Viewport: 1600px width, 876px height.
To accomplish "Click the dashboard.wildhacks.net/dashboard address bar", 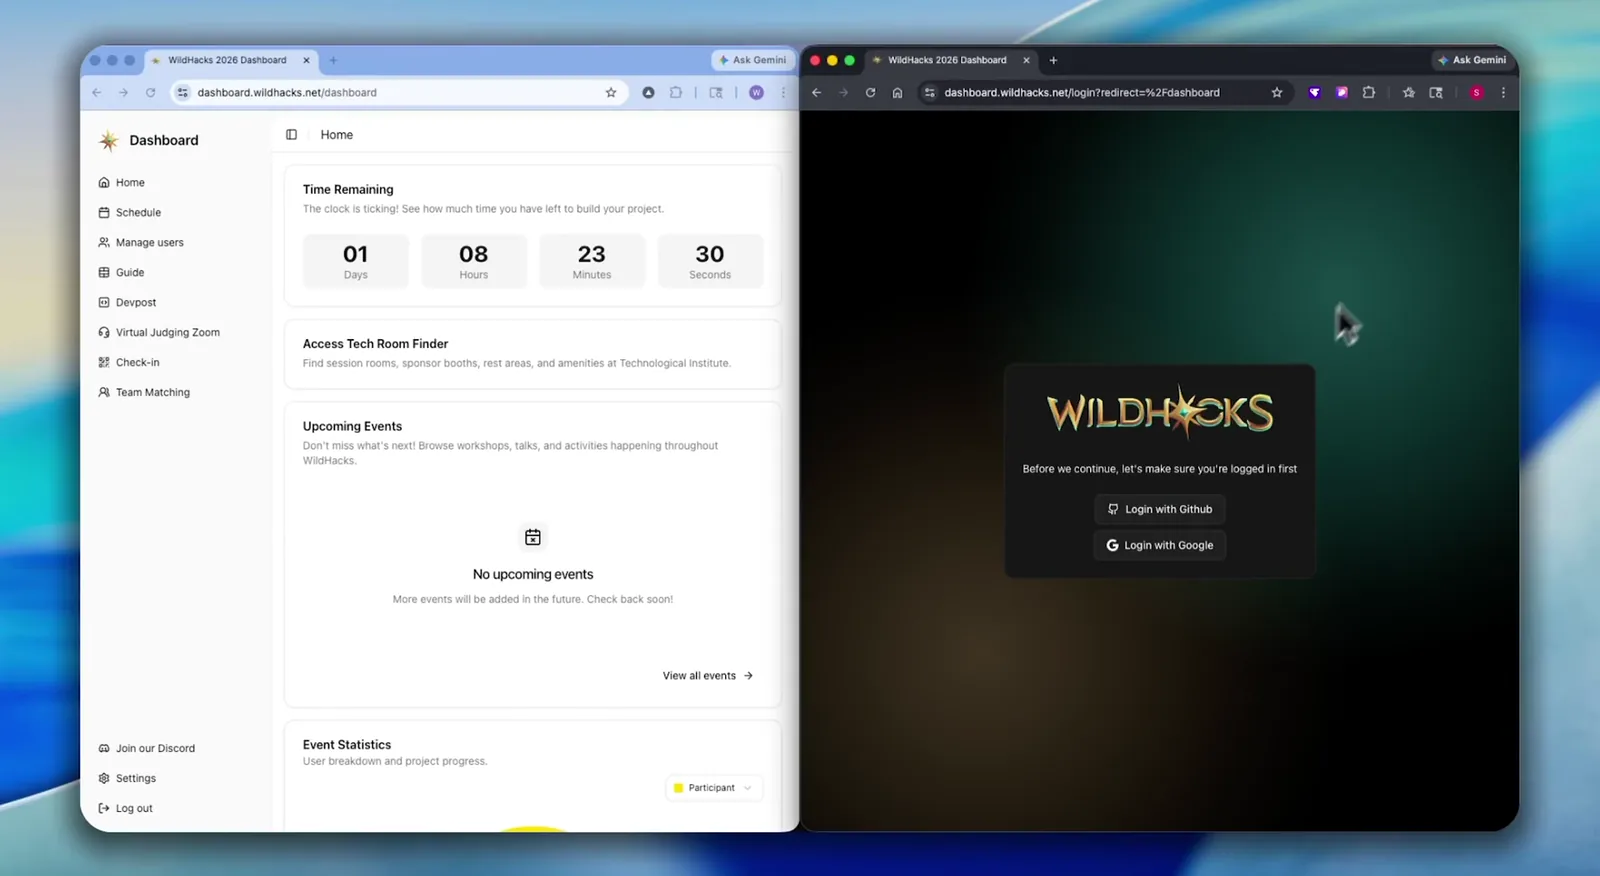I will click(x=398, y=92).
